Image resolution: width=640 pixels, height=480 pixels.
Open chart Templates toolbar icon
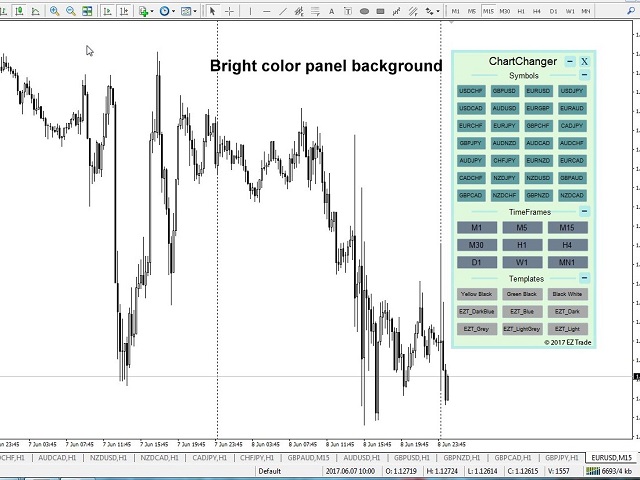coord(186,11)
